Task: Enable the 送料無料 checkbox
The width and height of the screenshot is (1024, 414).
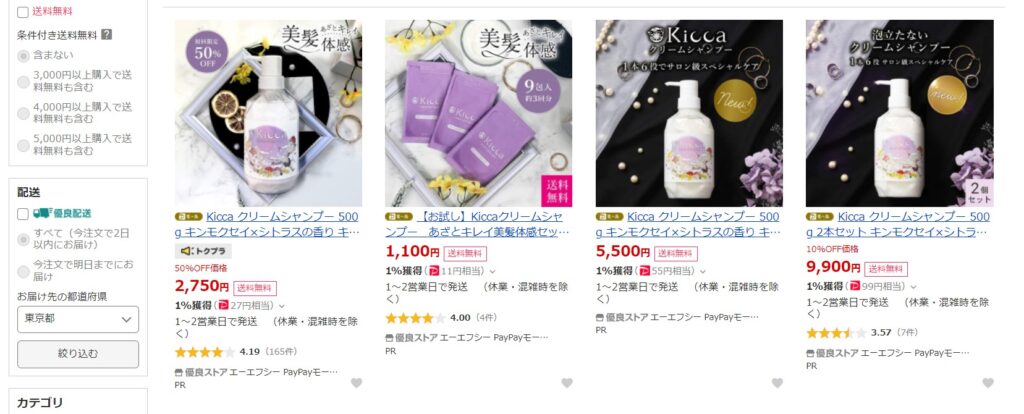Action: [x=23, y=11]
